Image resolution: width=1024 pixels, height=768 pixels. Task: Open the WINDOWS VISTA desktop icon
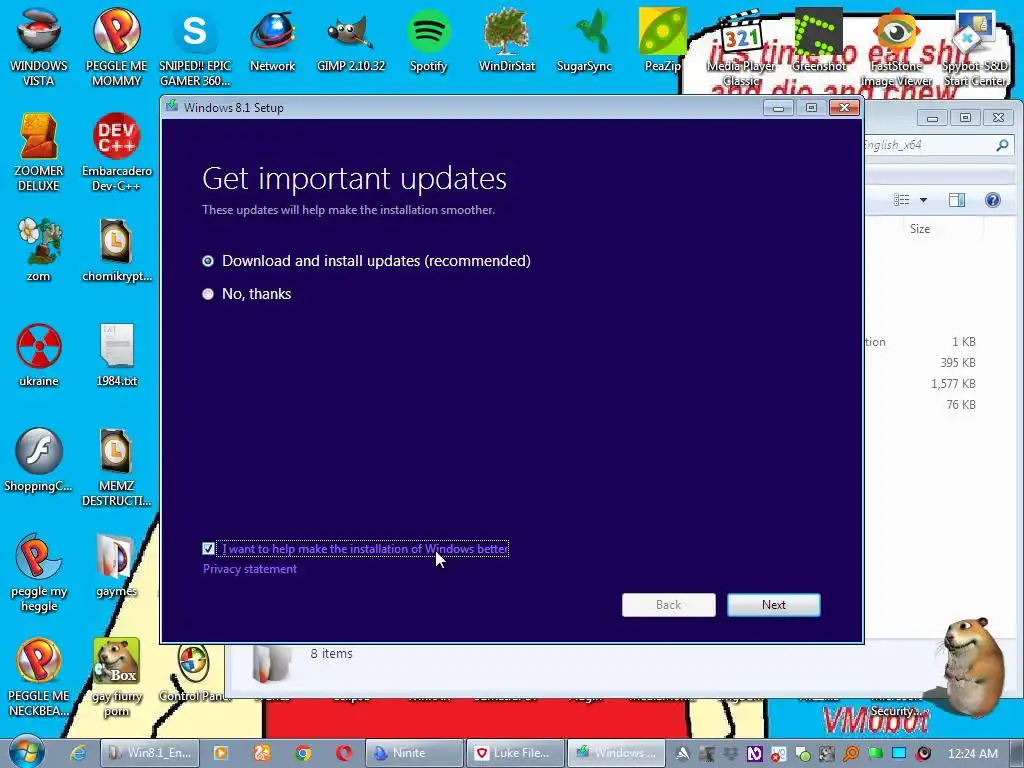point(39,46)
